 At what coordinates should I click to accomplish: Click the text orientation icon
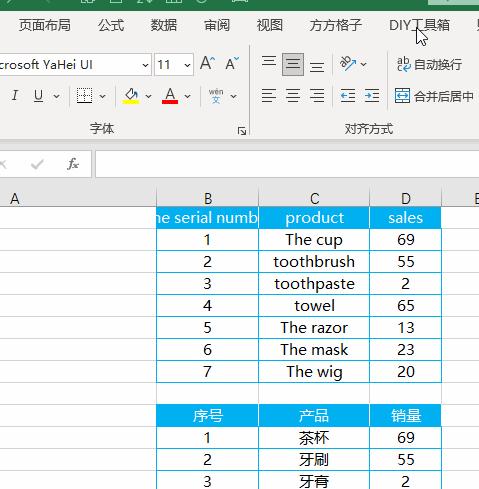348,63
